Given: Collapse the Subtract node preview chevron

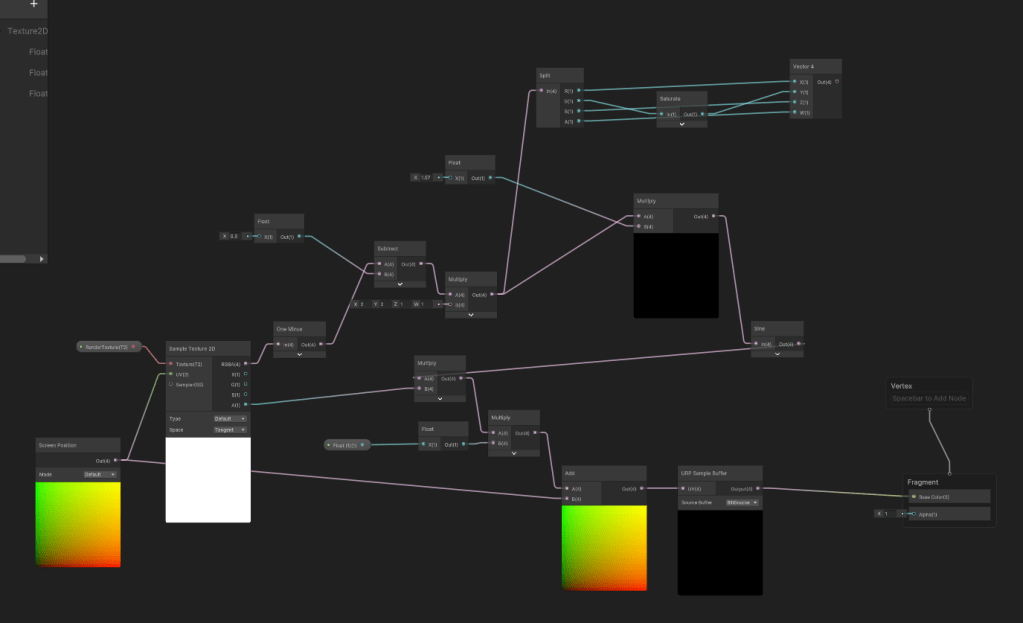Looking at the screenshot, I should (x=400, y=284).
